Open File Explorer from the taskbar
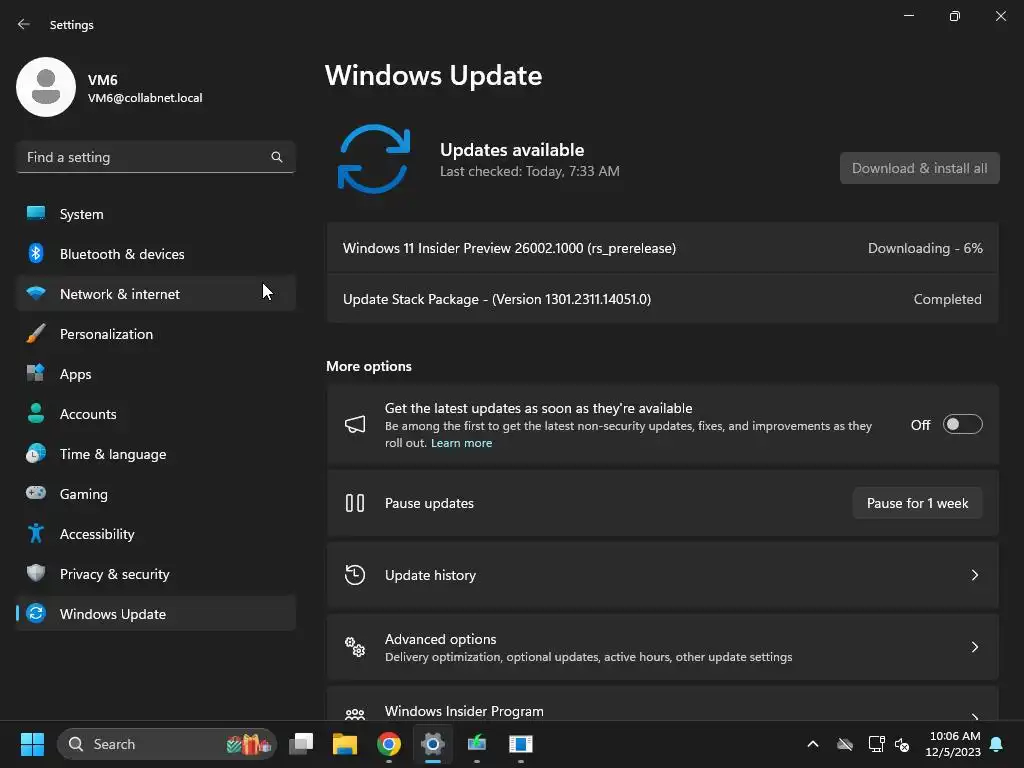 tap(345, 744)
